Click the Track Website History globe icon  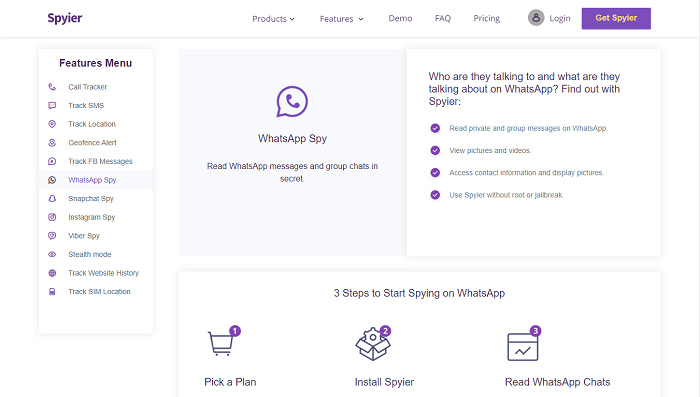[52, 273]
